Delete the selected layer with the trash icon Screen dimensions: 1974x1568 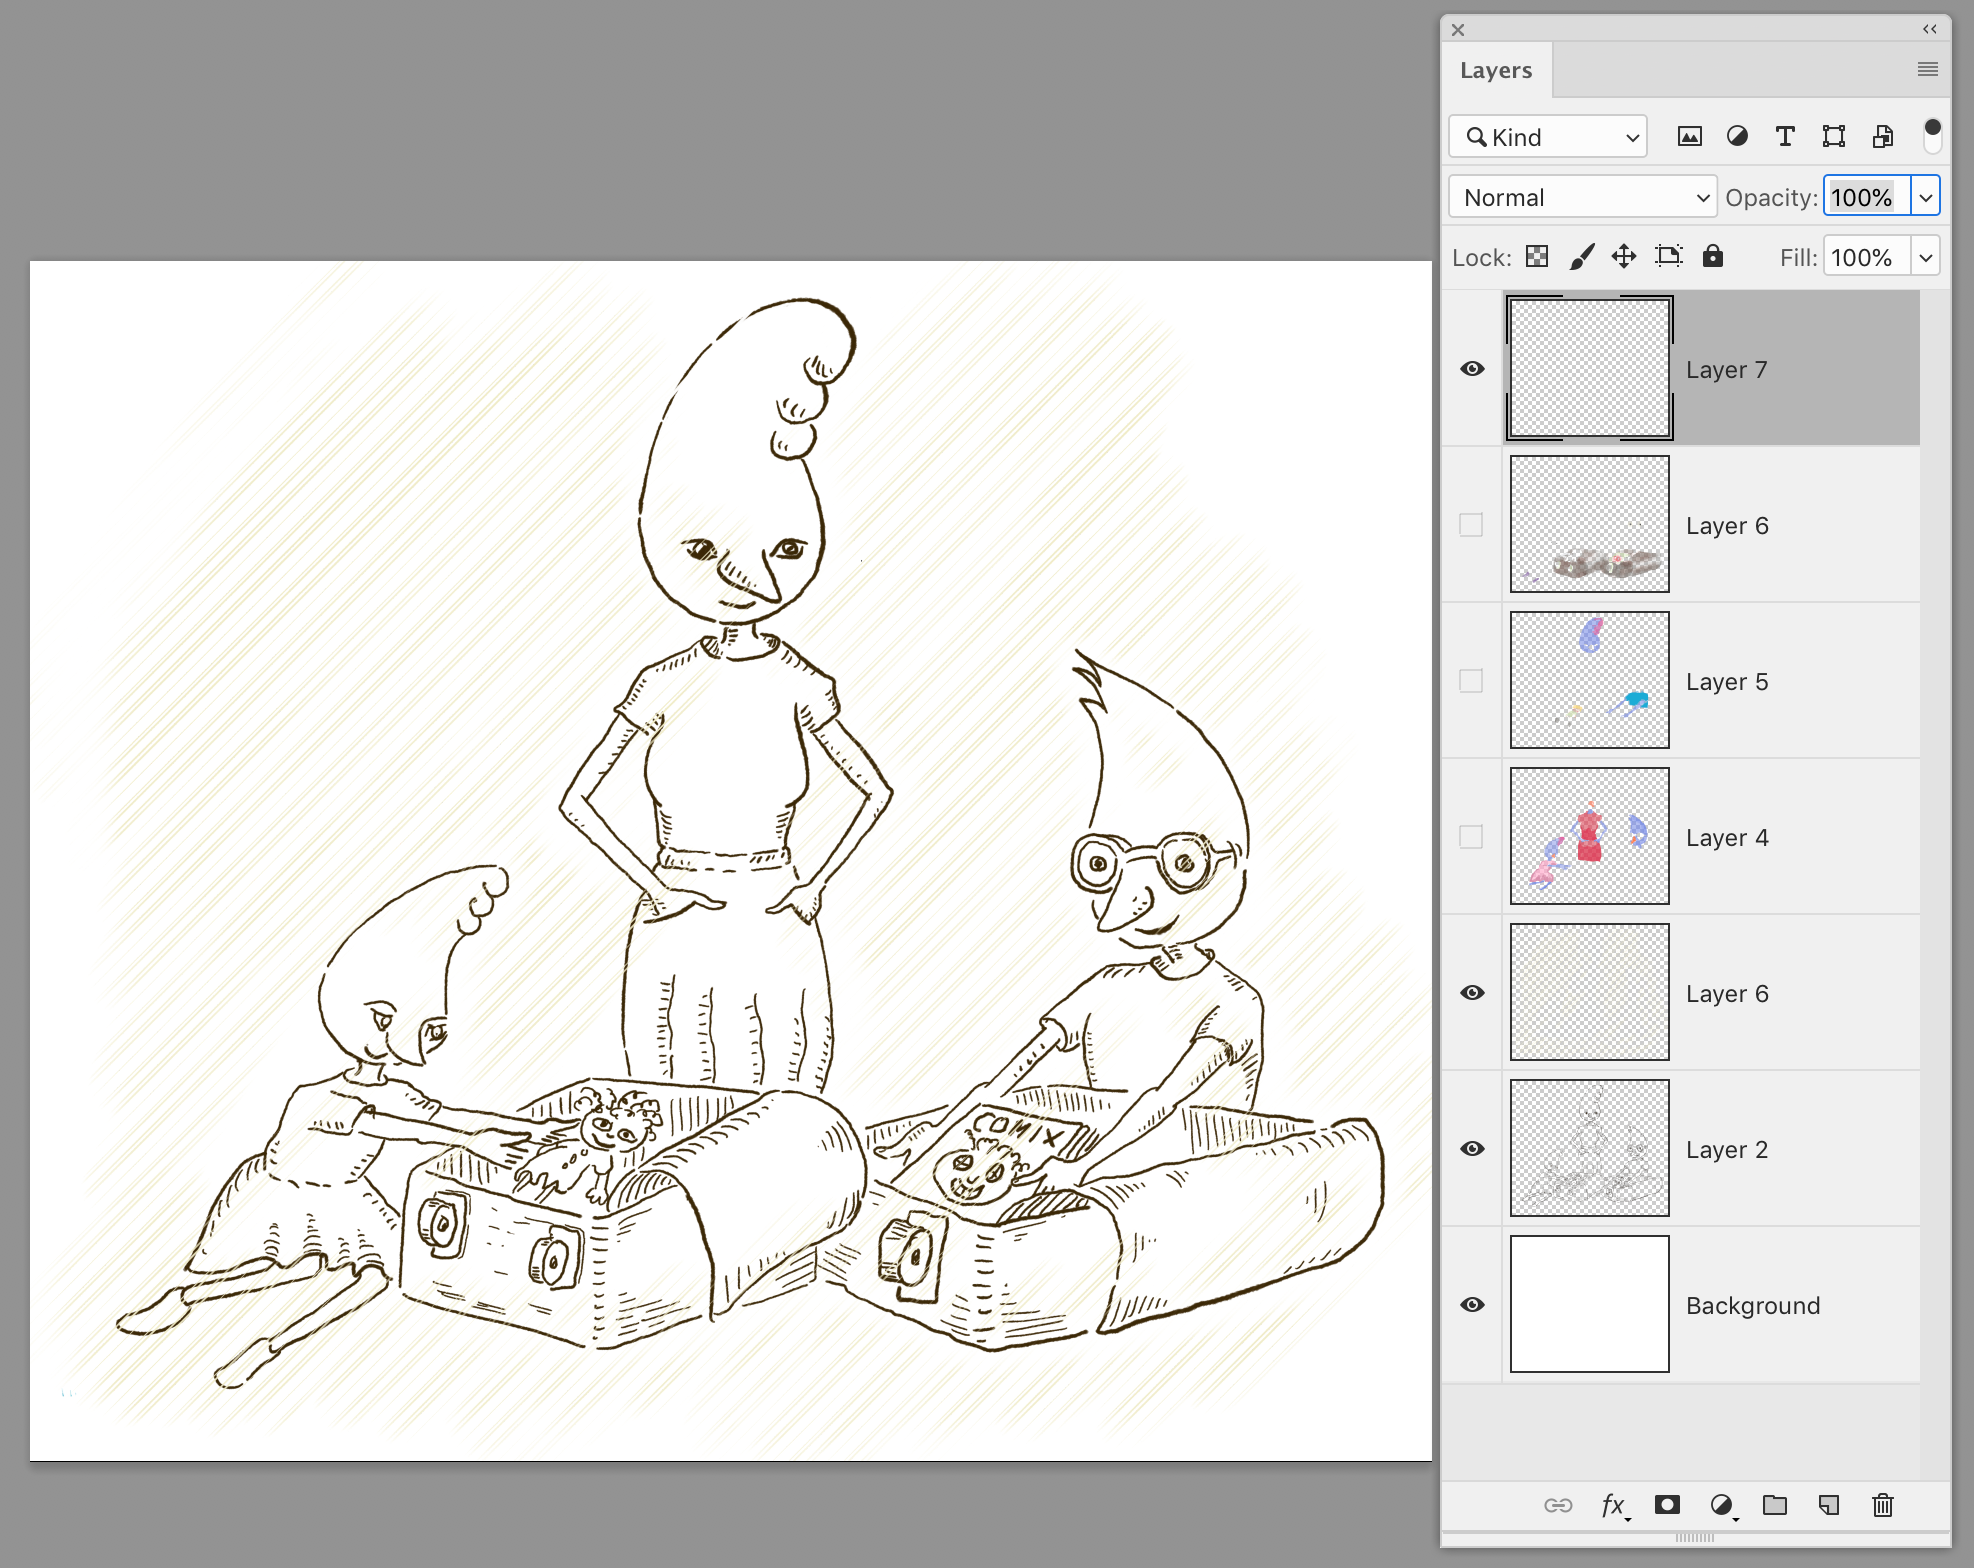(1883, 1505)
